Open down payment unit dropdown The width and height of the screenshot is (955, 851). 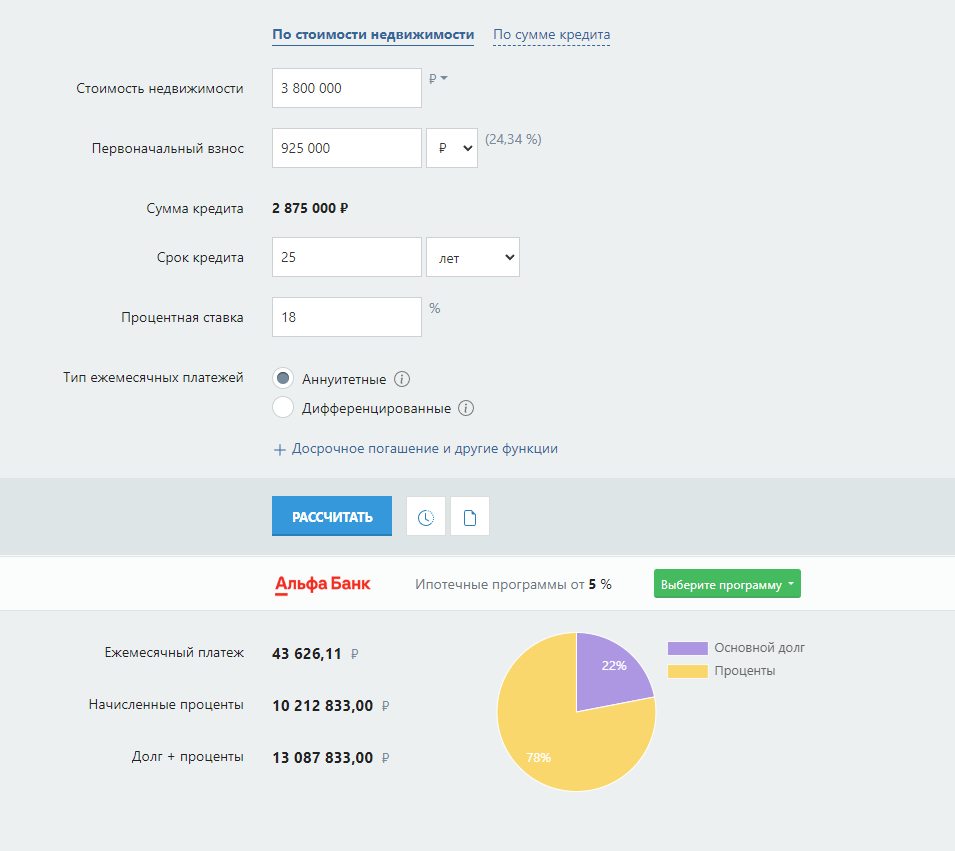pos(452,148)
